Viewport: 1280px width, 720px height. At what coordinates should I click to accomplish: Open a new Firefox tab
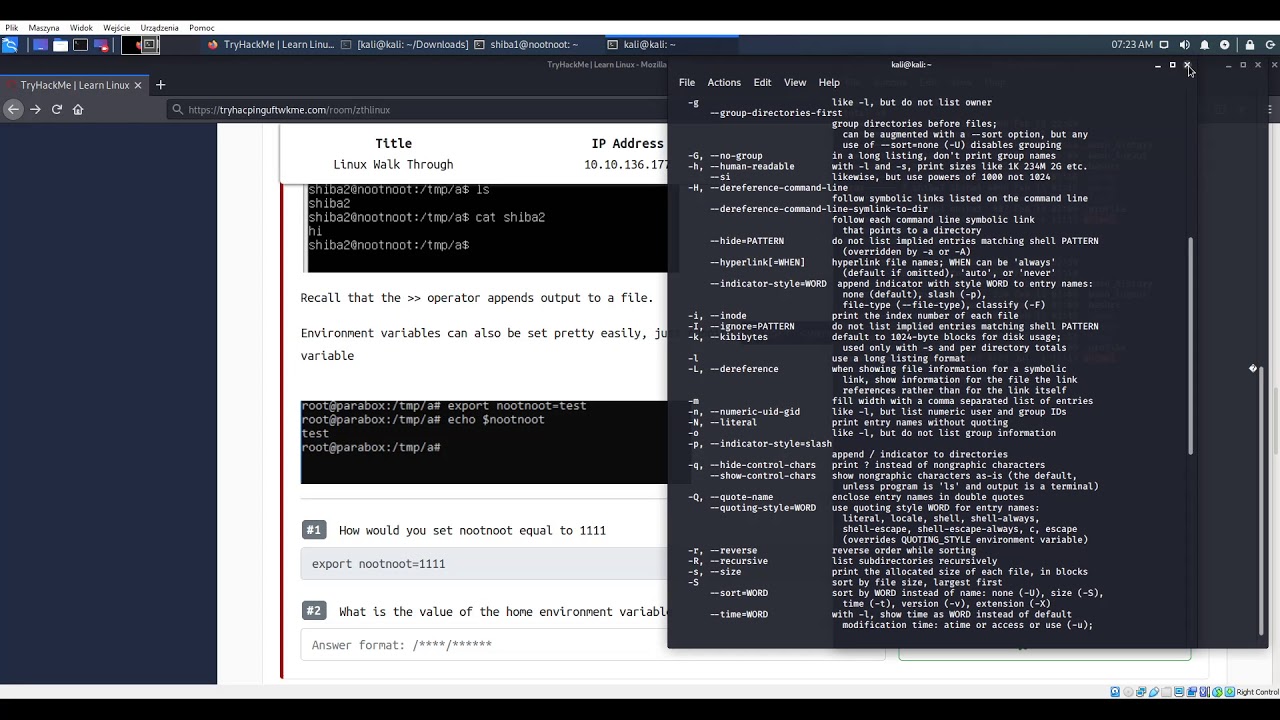tap(160, 85)
